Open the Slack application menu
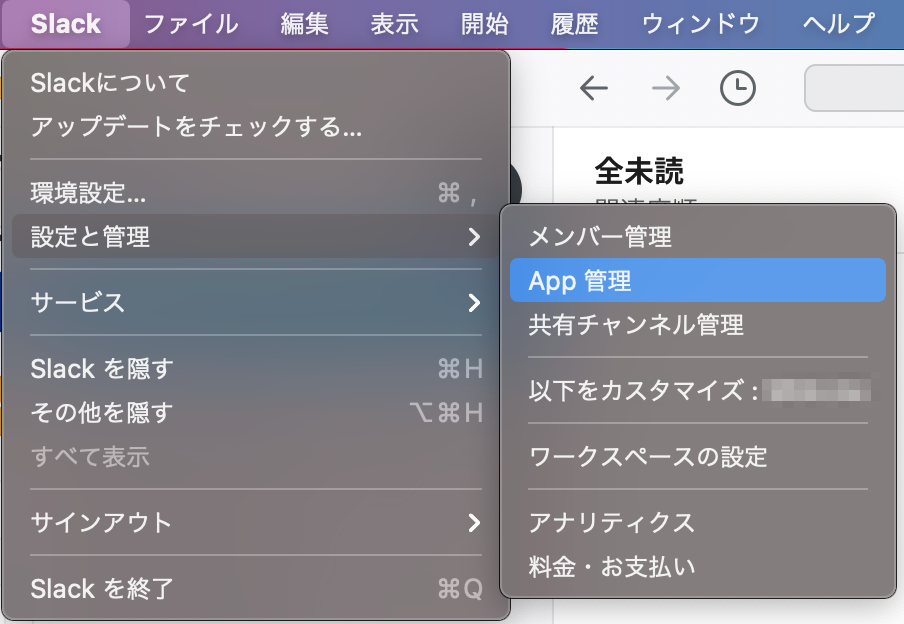This screenshot has height=624, width=904. (66, 24)
